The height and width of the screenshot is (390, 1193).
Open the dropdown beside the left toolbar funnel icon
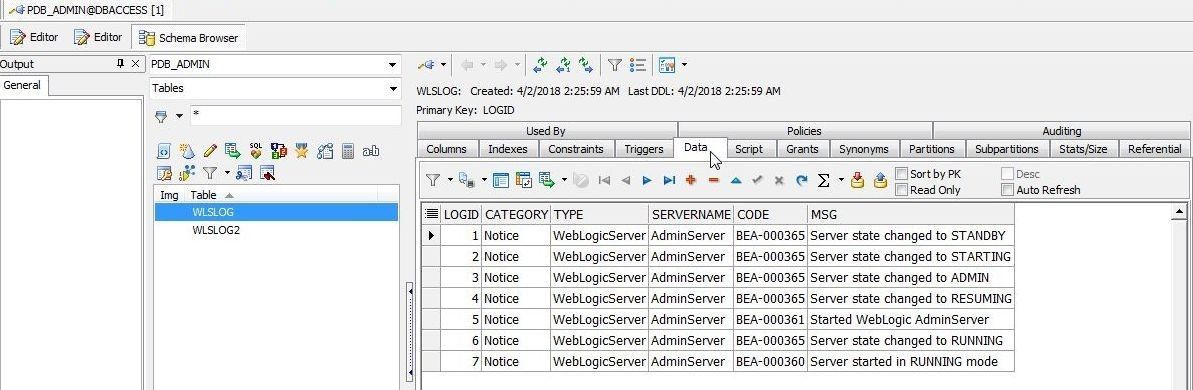point(227,173)
